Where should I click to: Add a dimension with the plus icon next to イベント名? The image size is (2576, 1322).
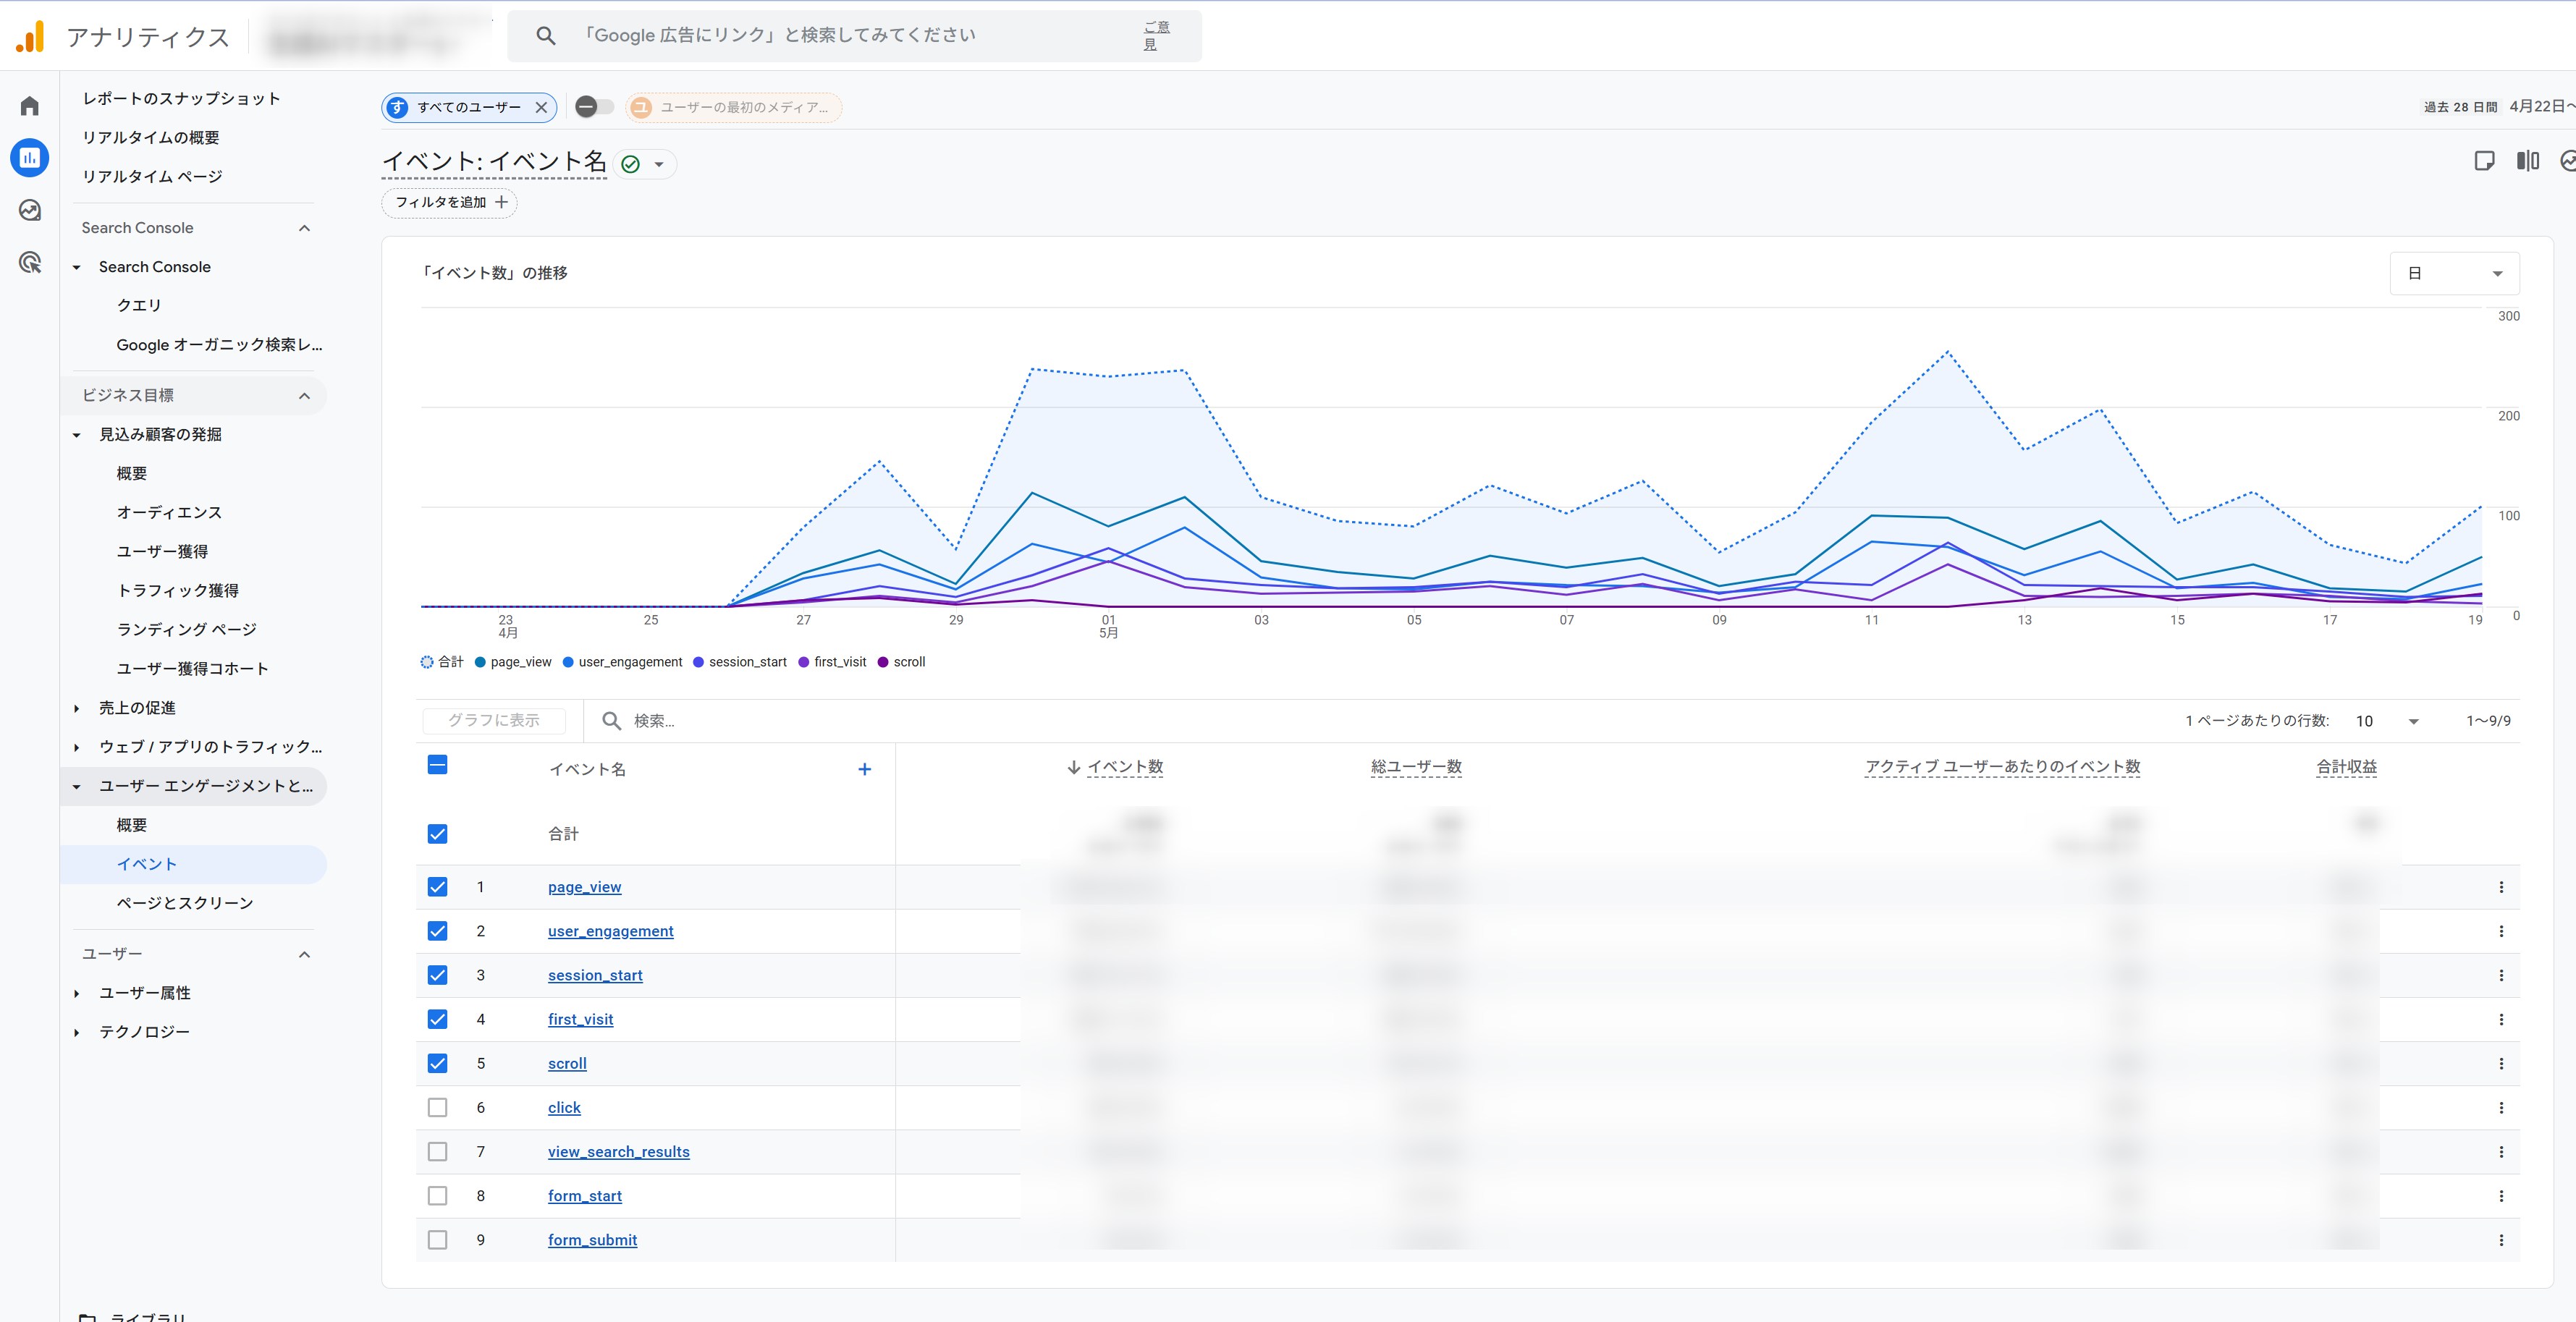pos(864,769)
